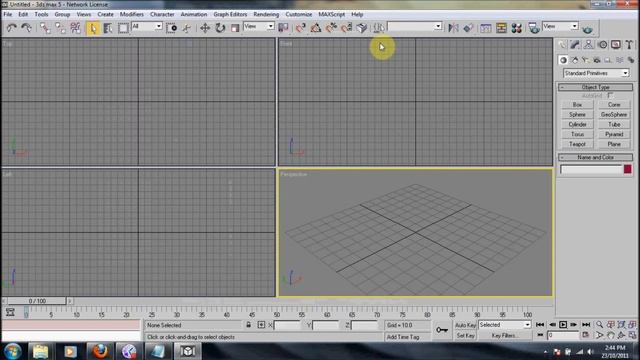Click the Quick Render teapot icon
This screenshot has width=640, height=360.
(588, 29)
